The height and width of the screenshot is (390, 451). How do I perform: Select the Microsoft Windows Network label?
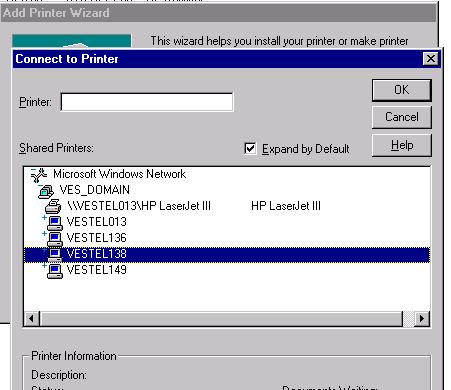pos(119,174)
